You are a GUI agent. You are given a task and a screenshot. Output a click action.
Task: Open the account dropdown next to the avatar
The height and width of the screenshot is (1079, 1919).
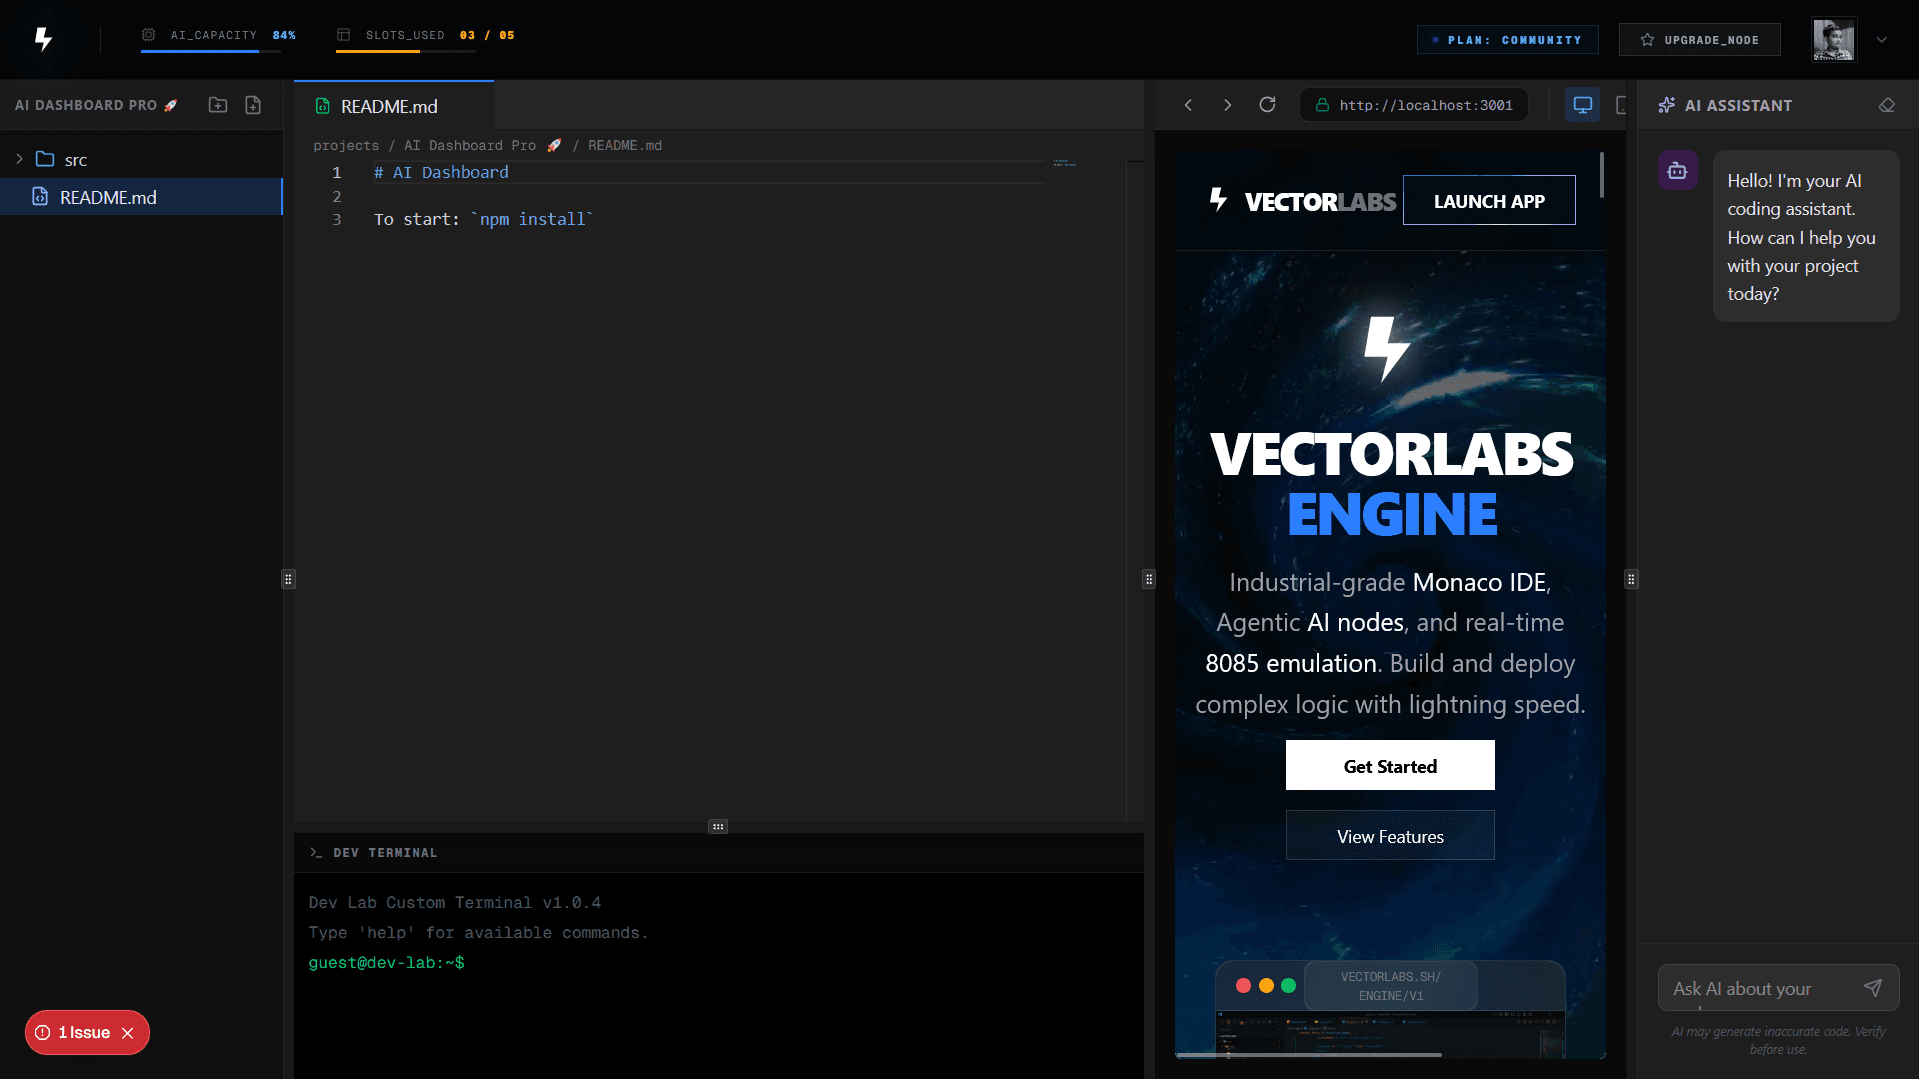pos(1882,39)
